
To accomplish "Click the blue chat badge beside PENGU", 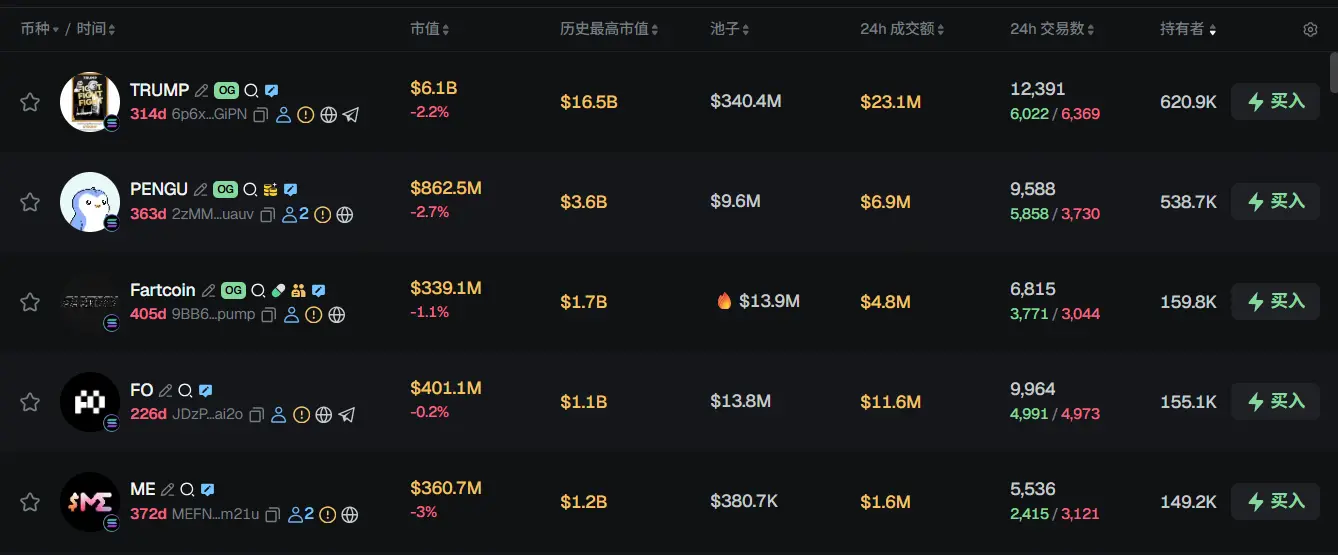I will click(291, 190).
